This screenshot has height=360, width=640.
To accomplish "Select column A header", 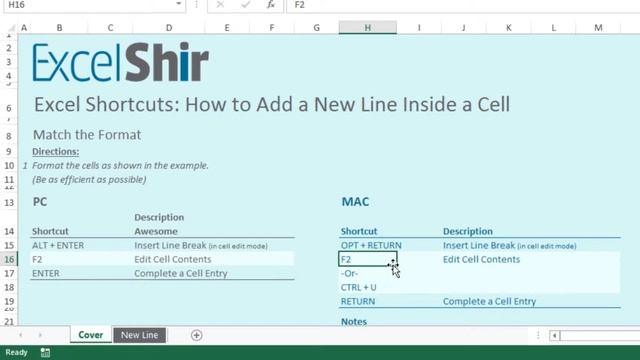I will pyautogui.click(x=24, y=28).
